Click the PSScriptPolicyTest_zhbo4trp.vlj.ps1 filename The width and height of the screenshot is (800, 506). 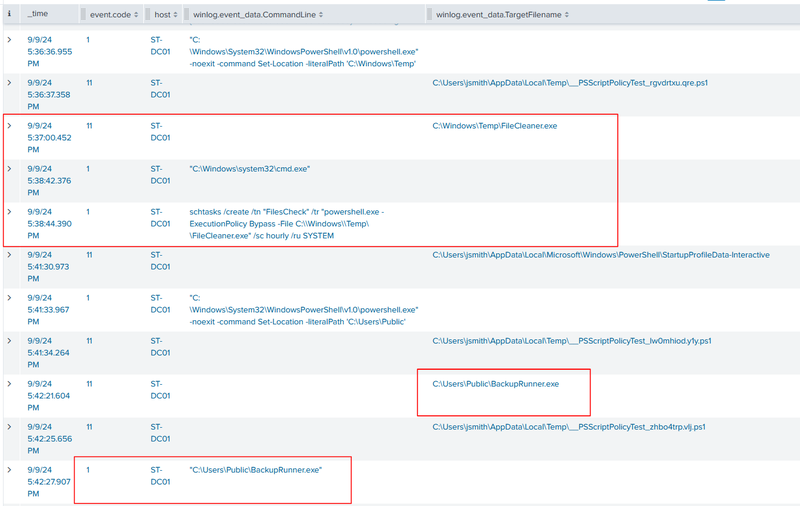569,427
